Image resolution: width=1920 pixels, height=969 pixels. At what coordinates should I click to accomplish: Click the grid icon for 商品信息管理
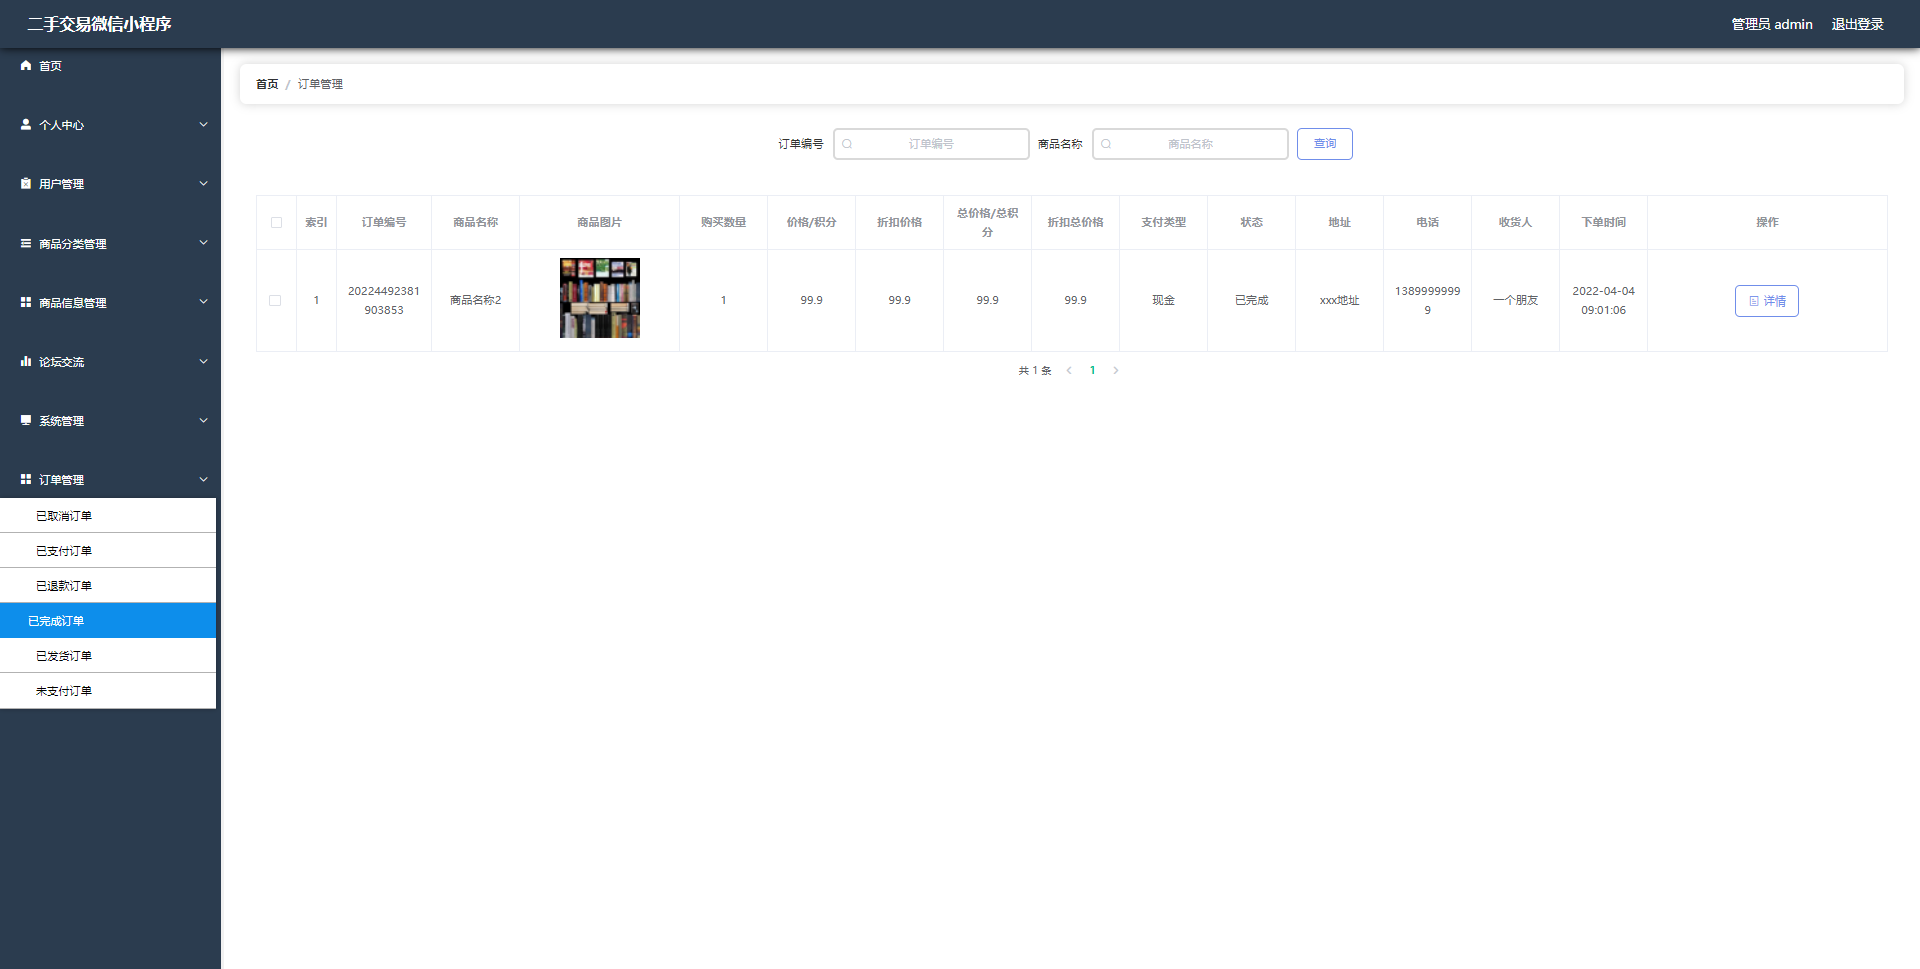point(26,302)
